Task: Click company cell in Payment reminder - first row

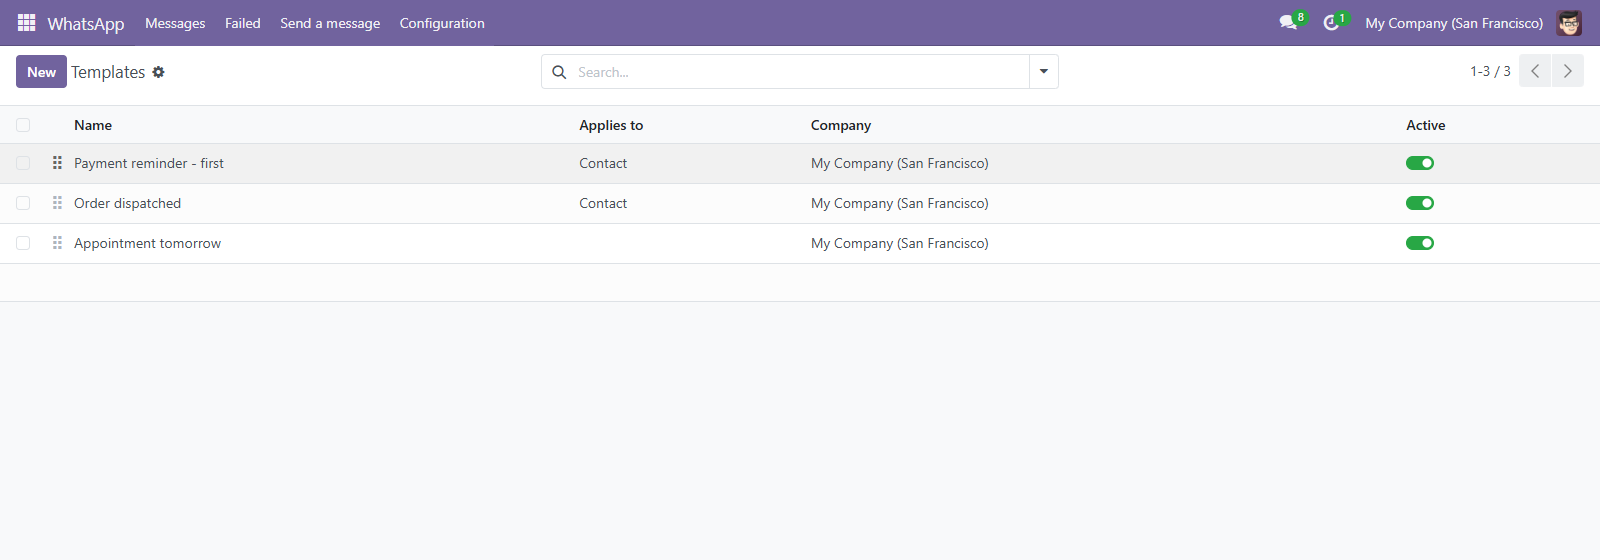Action: (900, 163)
